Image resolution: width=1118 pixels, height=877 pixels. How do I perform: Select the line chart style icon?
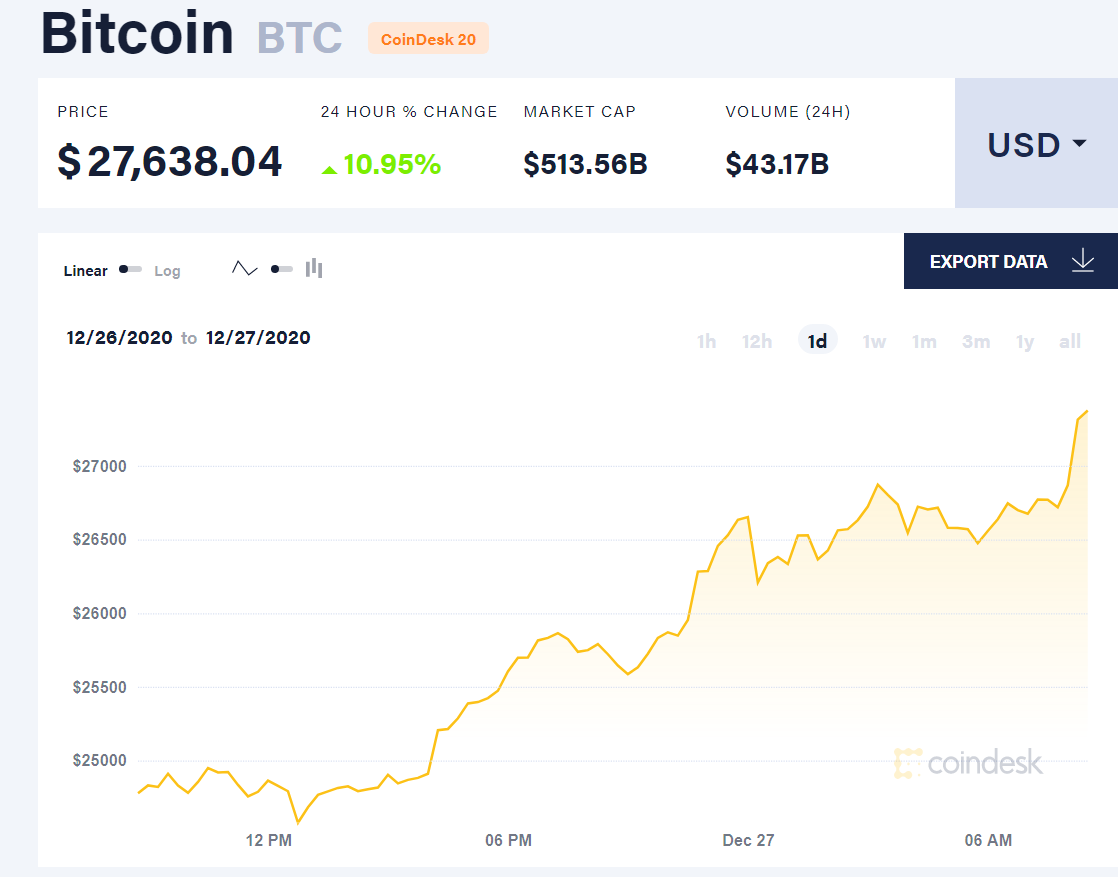[244, 268]
